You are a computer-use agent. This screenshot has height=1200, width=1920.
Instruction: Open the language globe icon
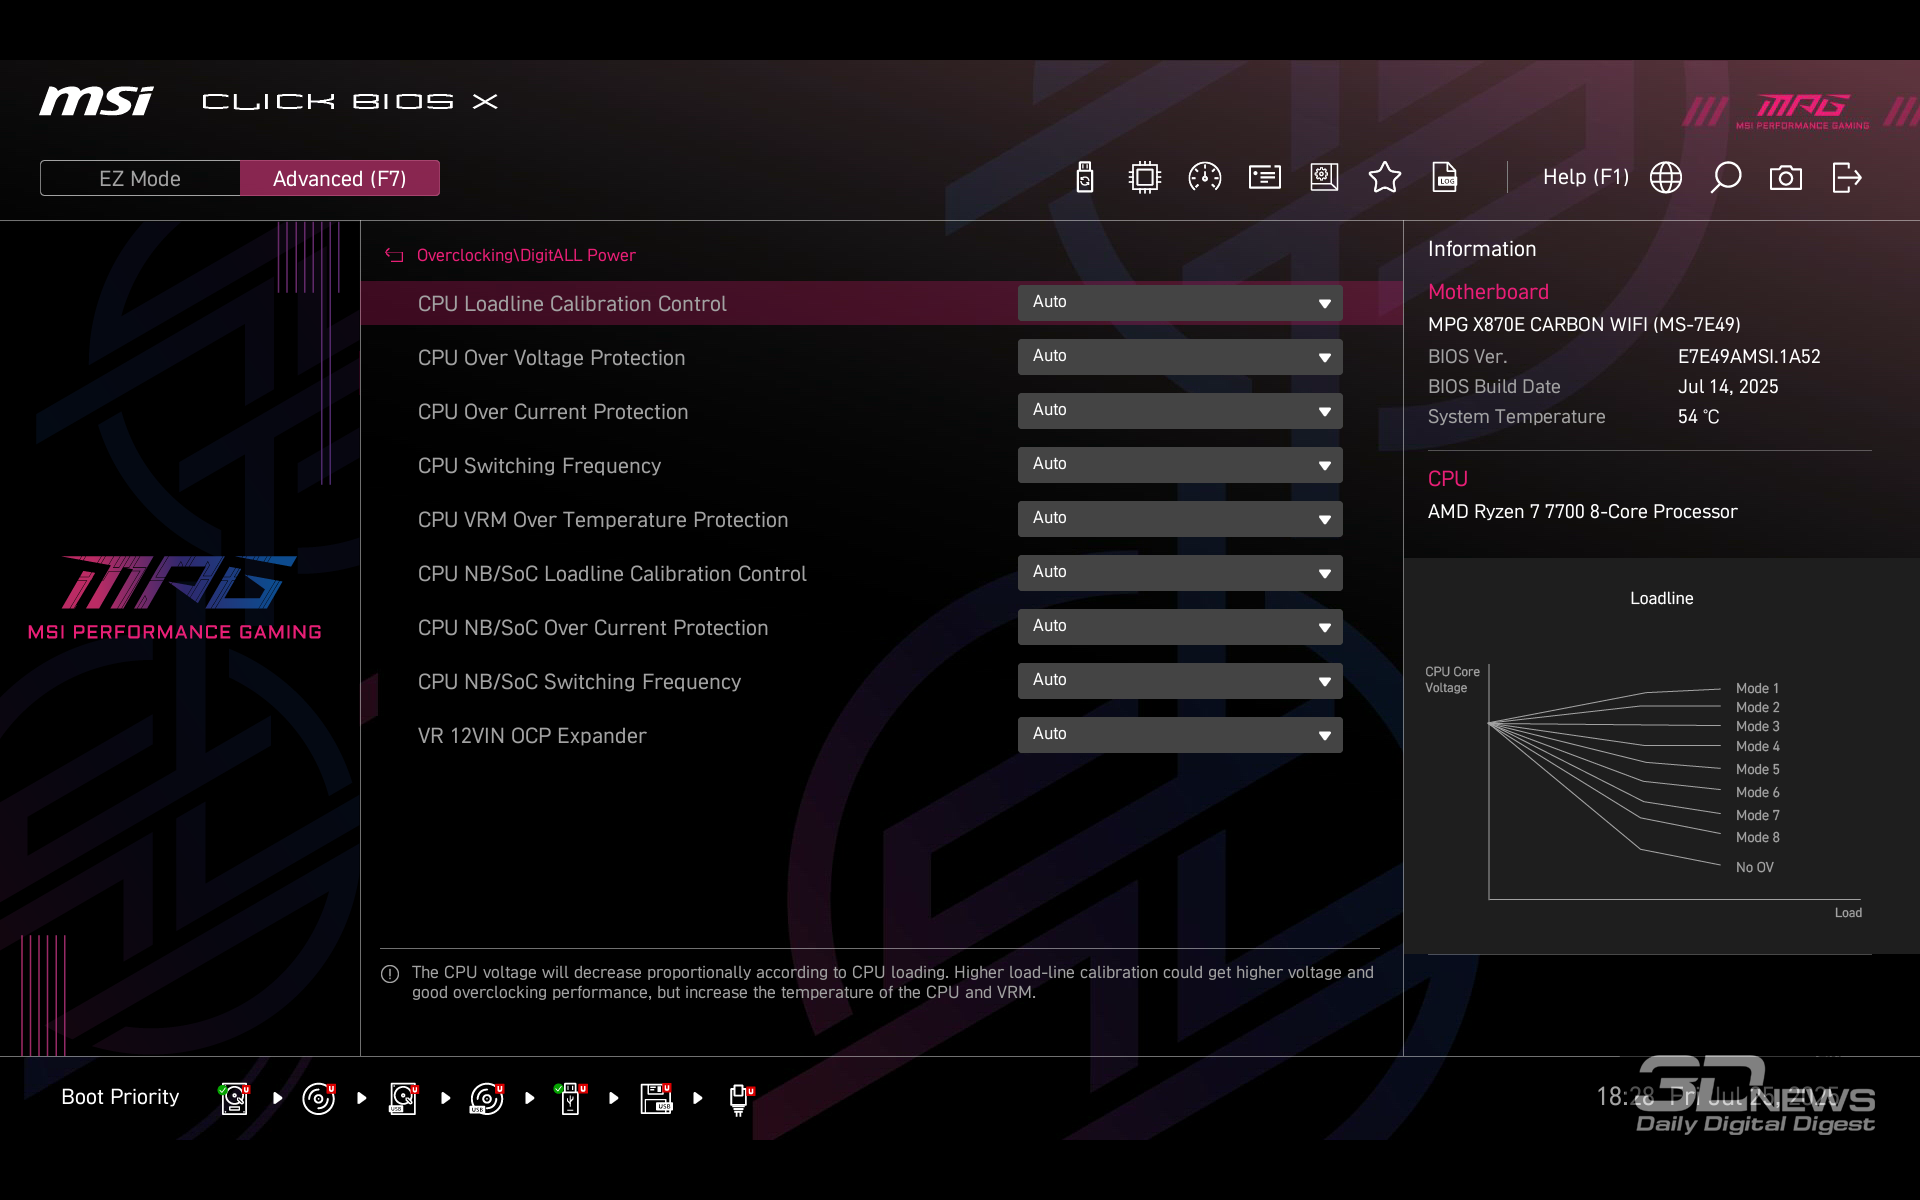1666,178
